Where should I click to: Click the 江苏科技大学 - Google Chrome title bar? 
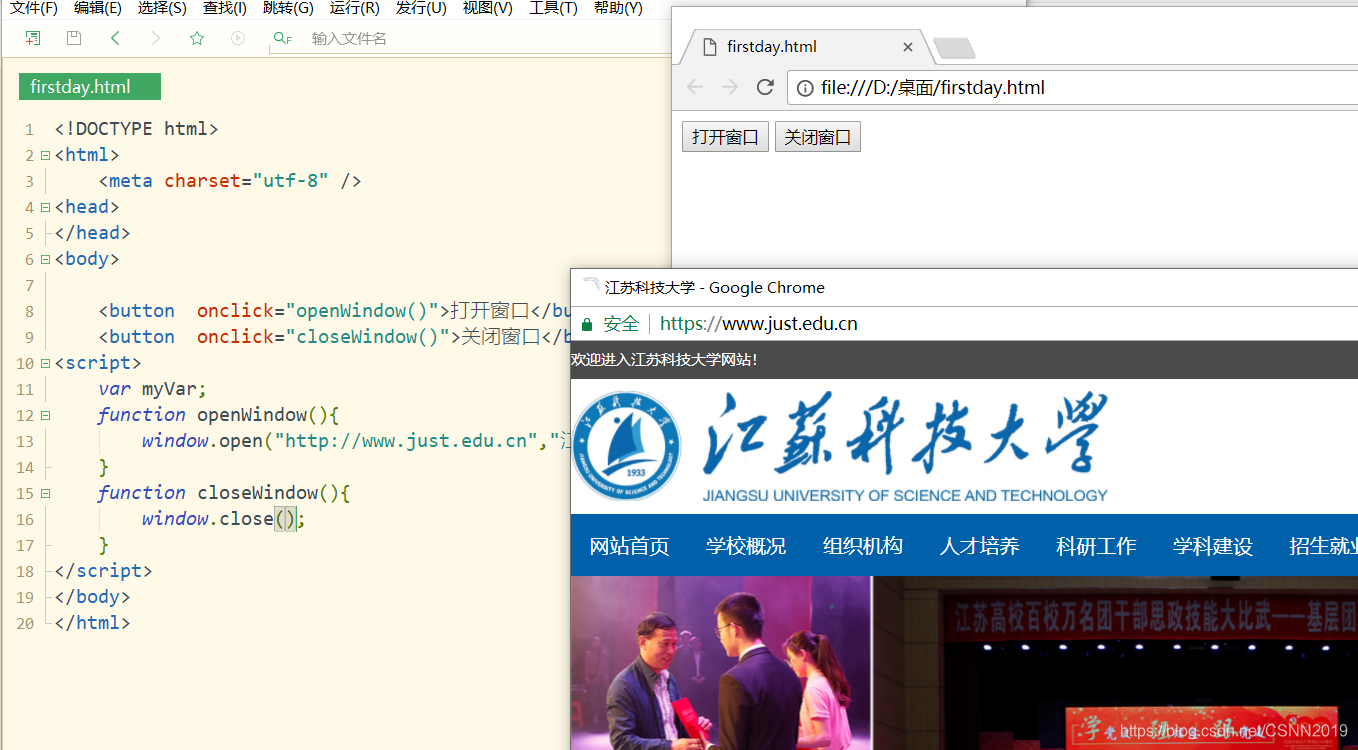pyautogui.click(x=964, y=287)
